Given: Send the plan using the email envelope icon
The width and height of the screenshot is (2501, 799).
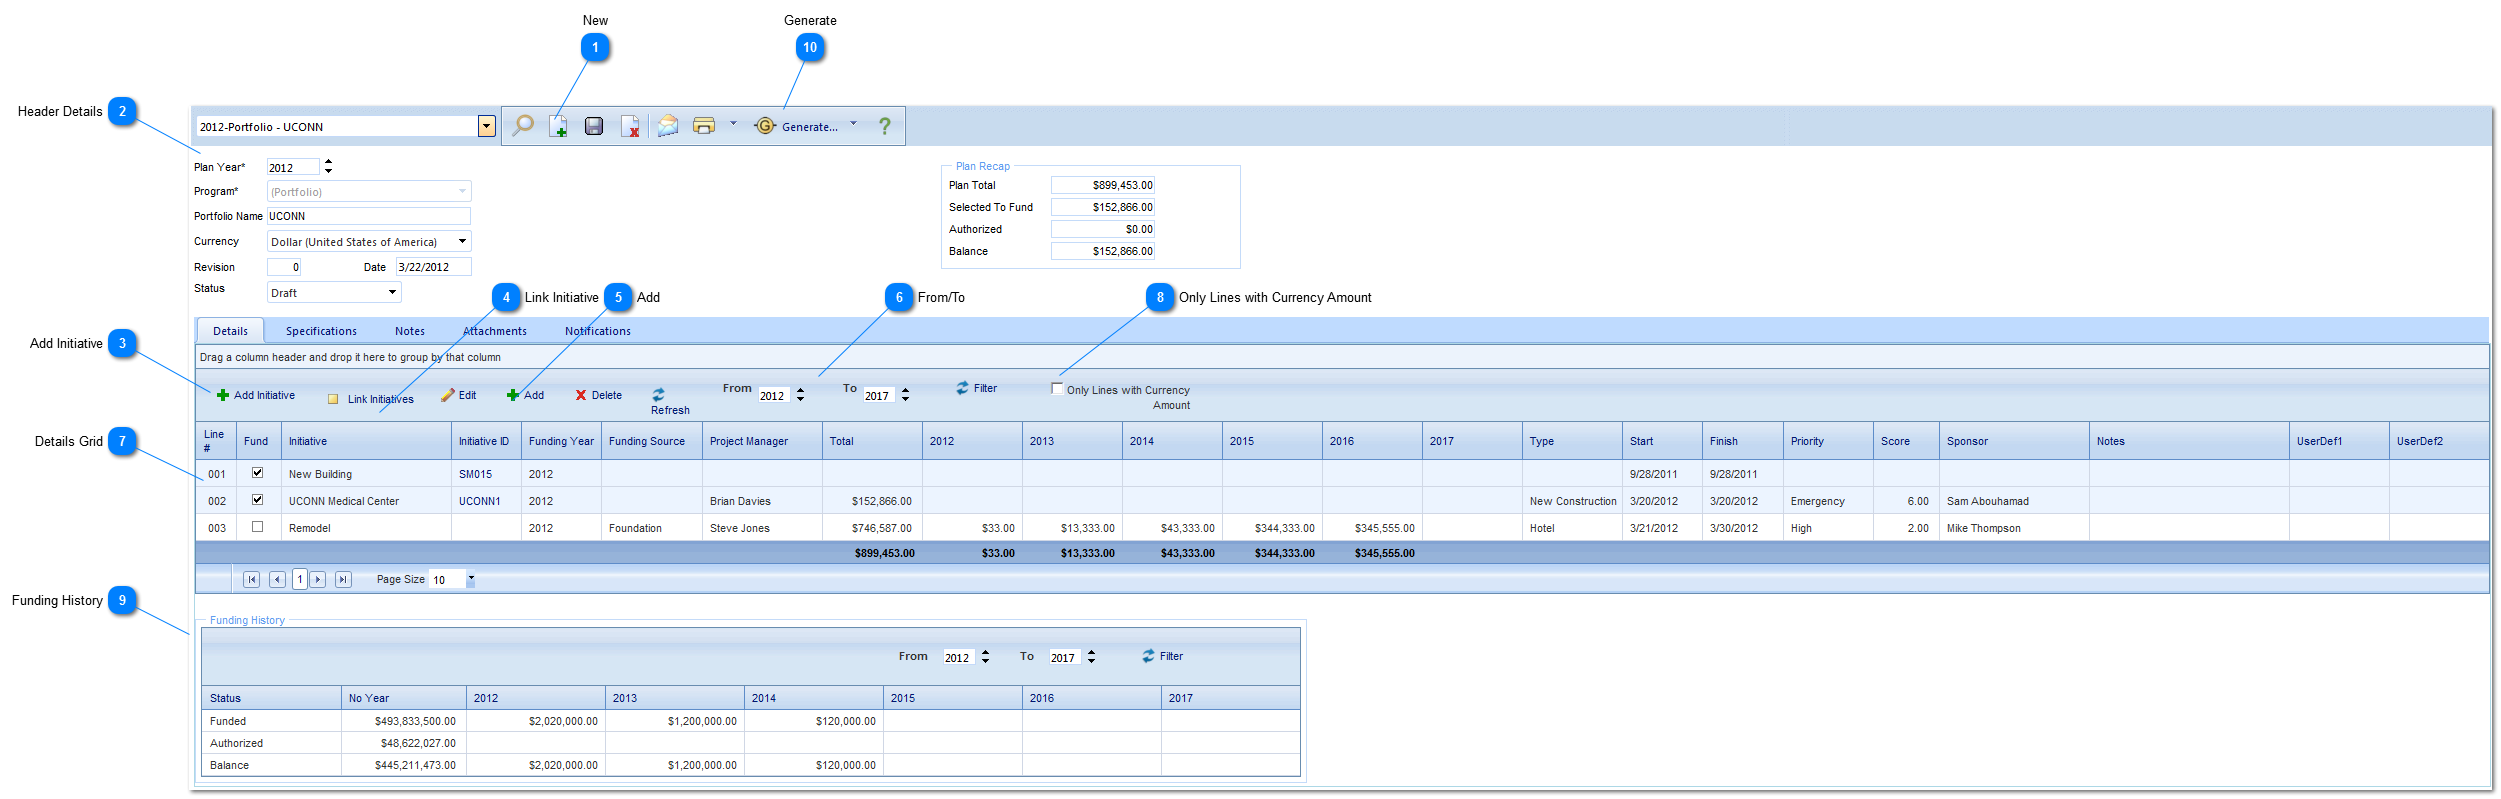Looking at the screenshot, I should [x=667, y=126].
